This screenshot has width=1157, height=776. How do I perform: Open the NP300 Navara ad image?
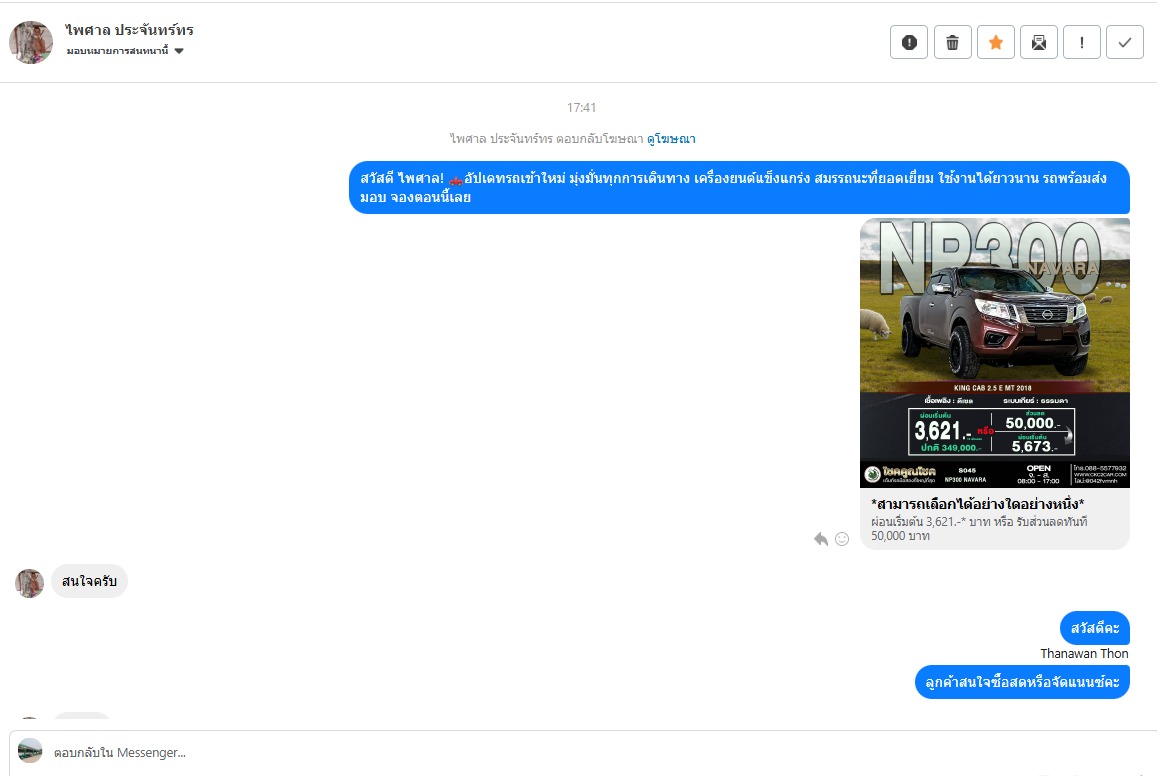[995, 353]
